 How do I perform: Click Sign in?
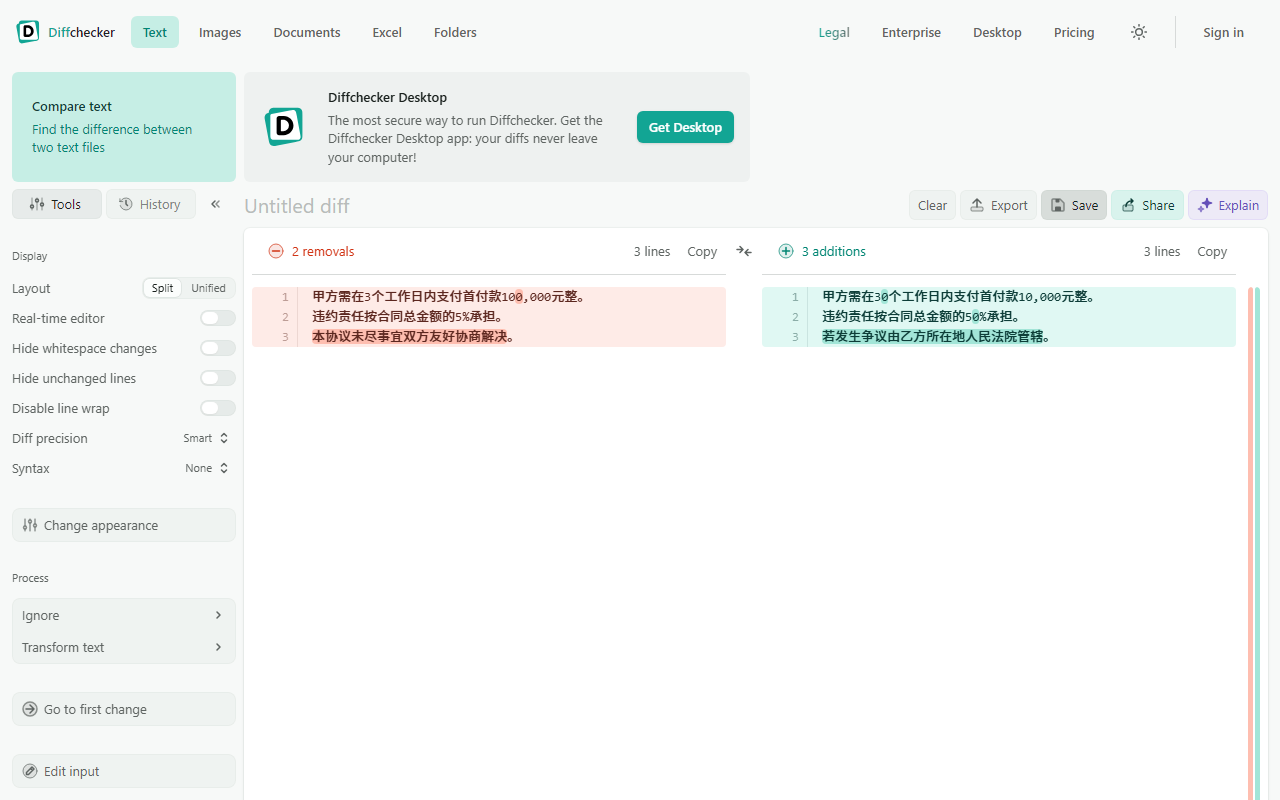coord(1223,32)
